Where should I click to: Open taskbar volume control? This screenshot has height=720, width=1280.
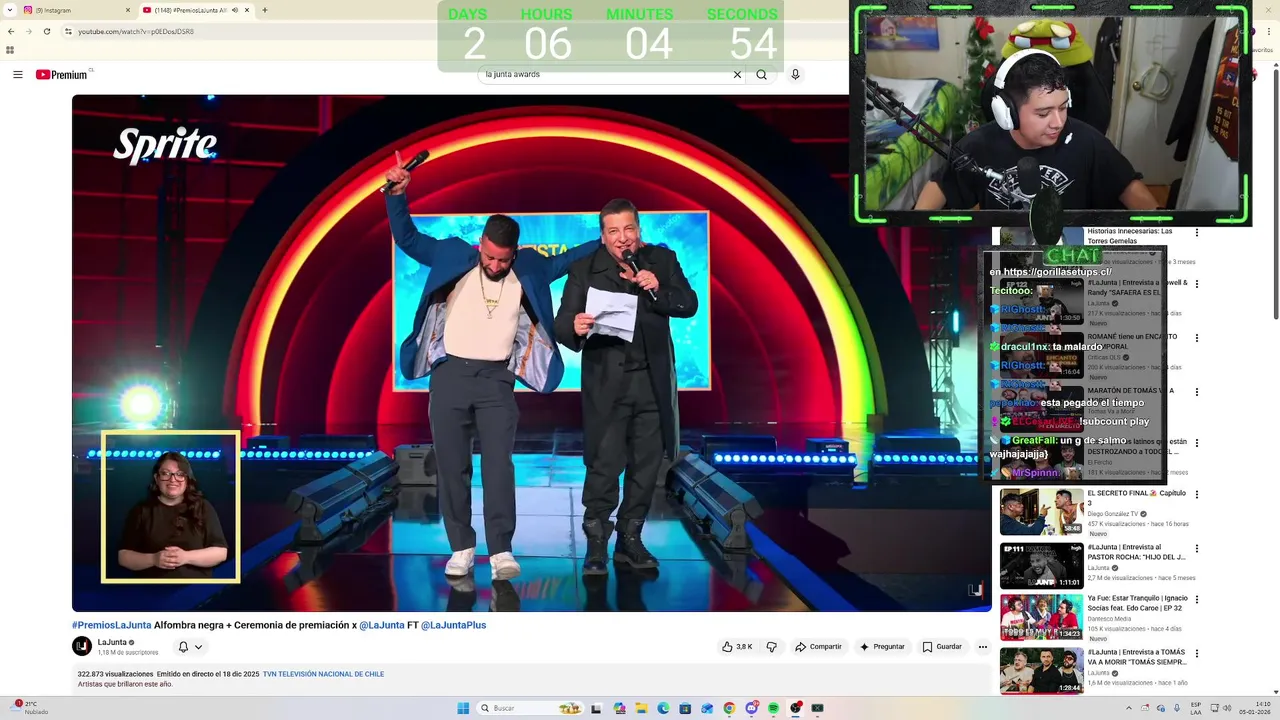1227,708
